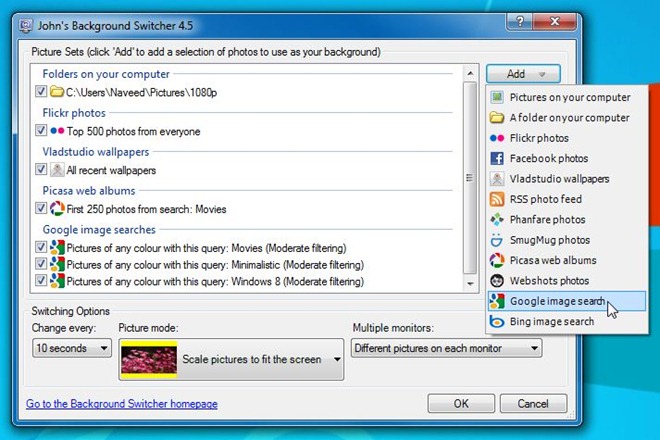Click the app icon in the title bar

coord(26,26)
